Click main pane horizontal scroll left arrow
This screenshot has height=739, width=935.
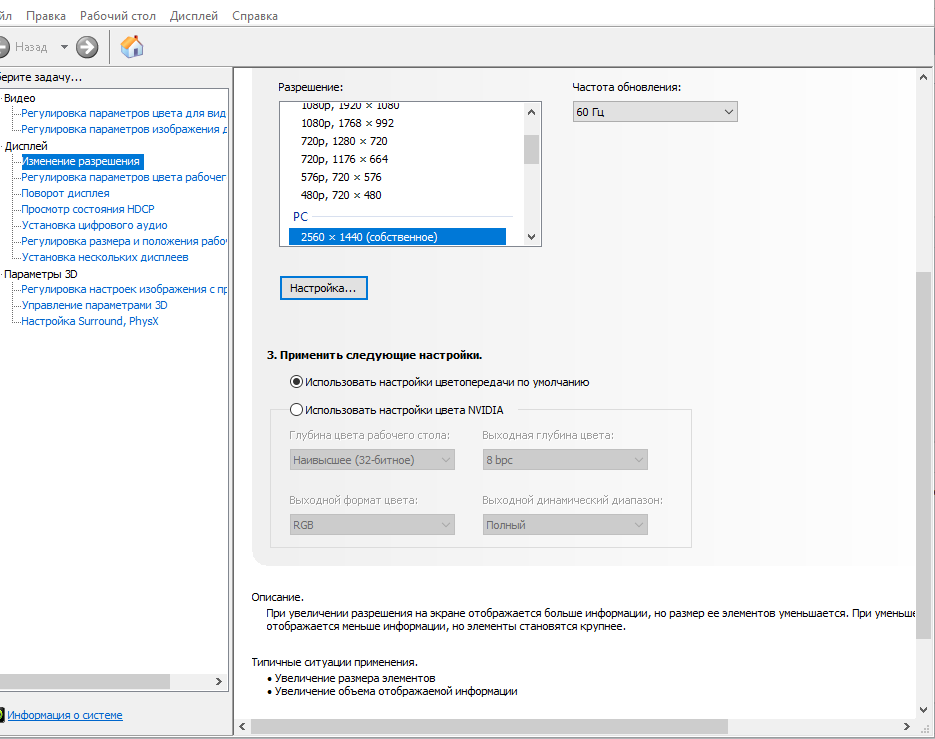pos(242,726)
